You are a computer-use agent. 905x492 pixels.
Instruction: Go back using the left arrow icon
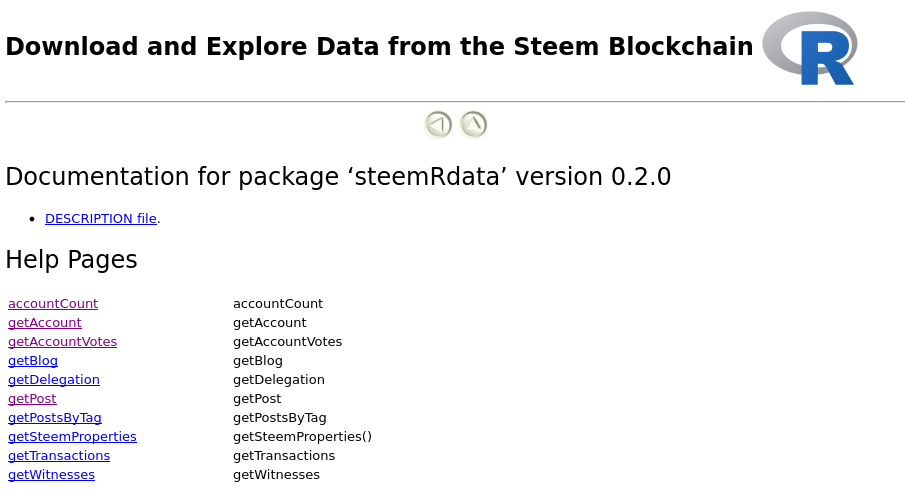(x=438, y=125)
